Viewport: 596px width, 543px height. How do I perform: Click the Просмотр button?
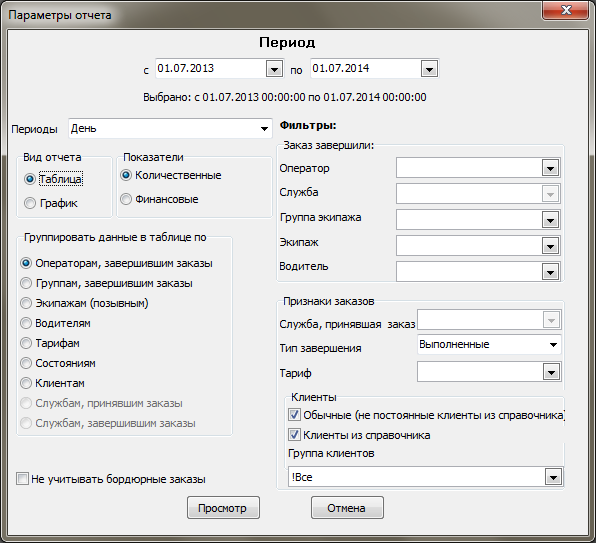click(x=223, y=508)
